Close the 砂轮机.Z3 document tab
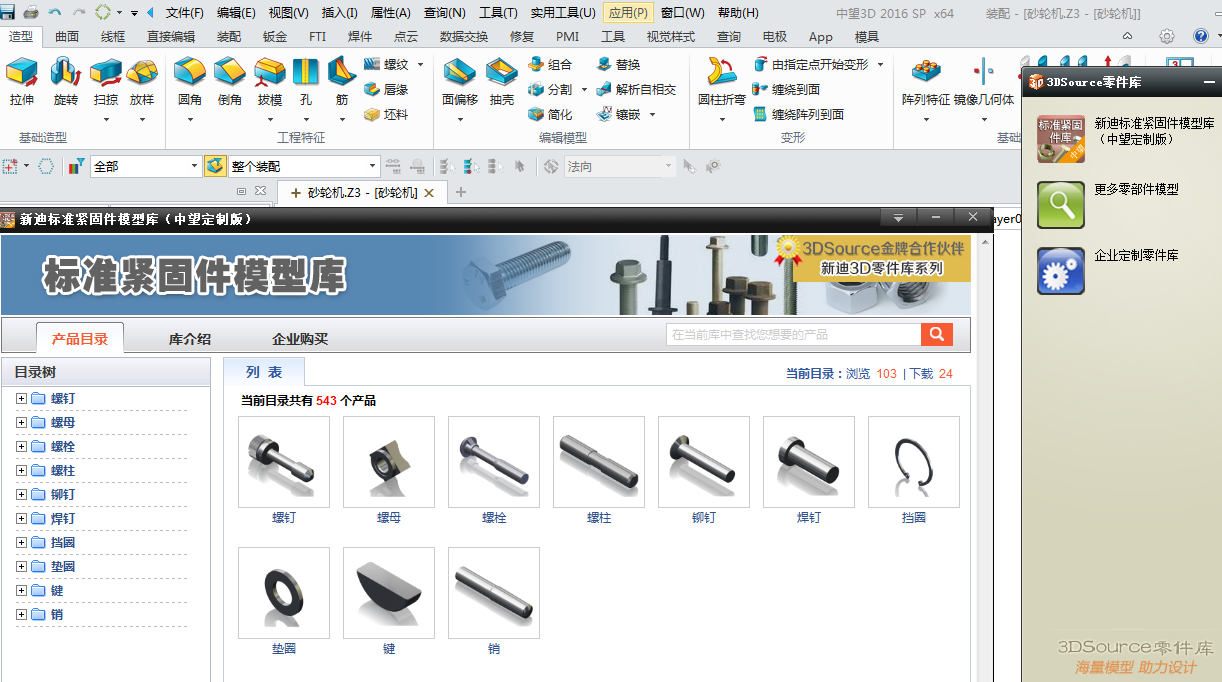Image resolution: width=1222 pixels, height=682 pixels. click(429, 192)
